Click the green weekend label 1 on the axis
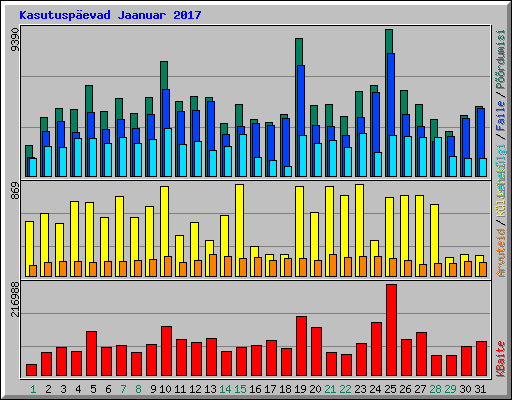The height and width of the screenshot is (400, 512). (x=33, y=389)
